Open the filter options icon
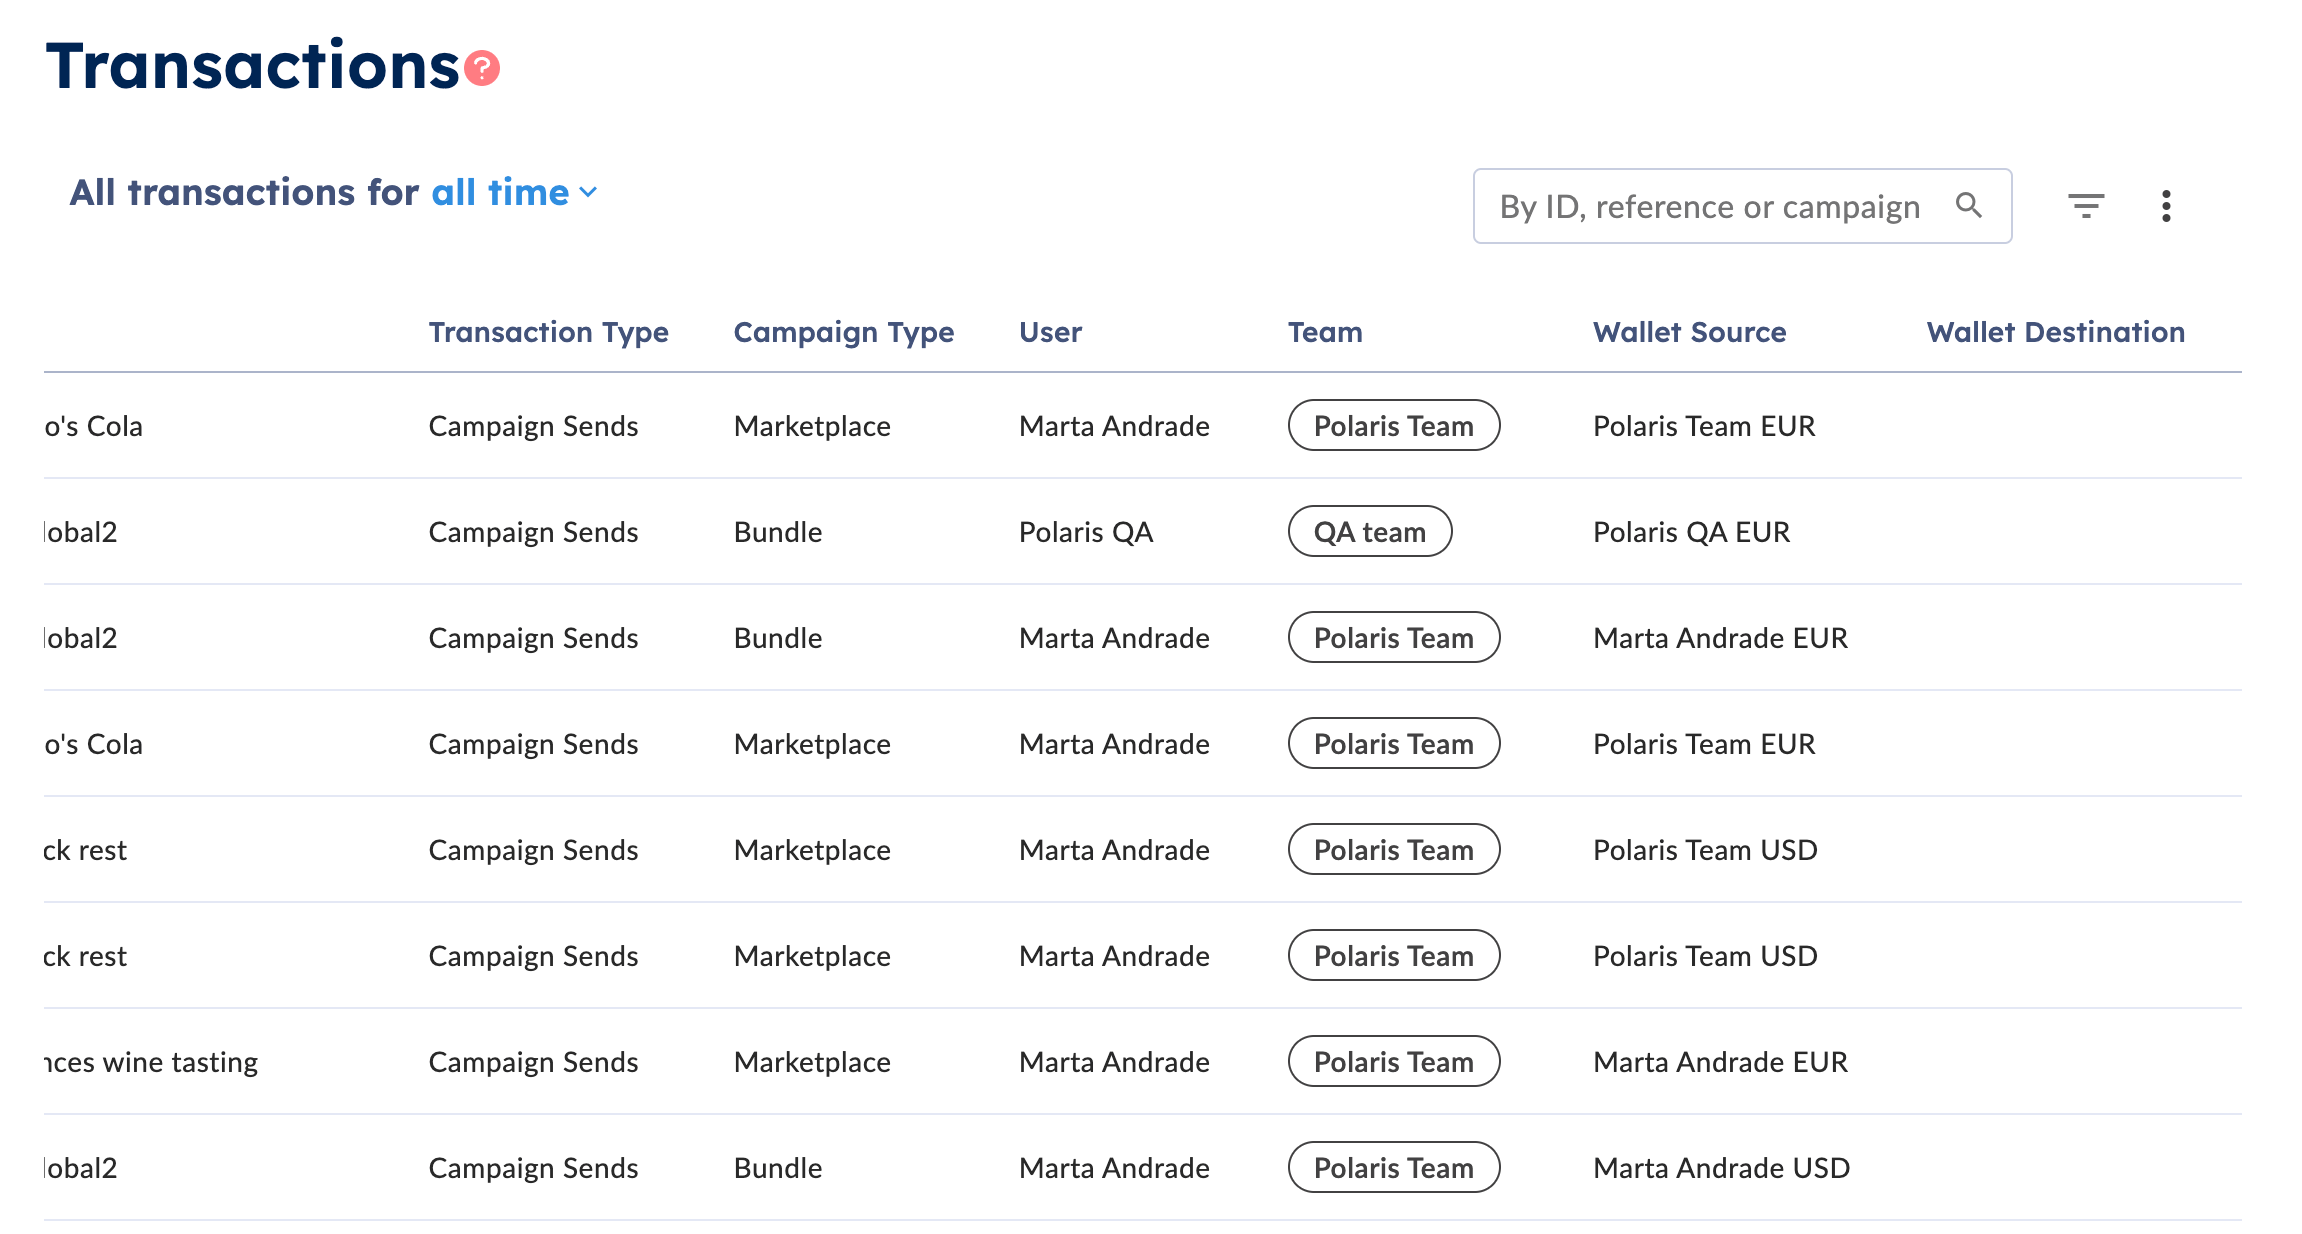This screenshot has height=1234, width=2302. [2086, 206]
